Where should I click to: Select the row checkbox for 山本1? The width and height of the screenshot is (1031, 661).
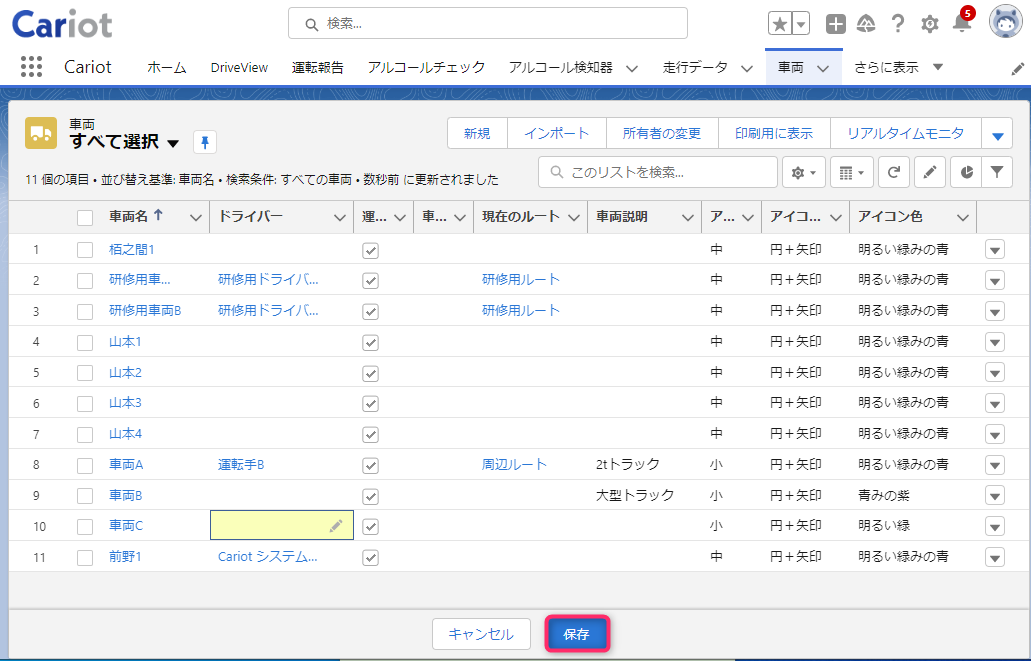(x=85, y=342)
